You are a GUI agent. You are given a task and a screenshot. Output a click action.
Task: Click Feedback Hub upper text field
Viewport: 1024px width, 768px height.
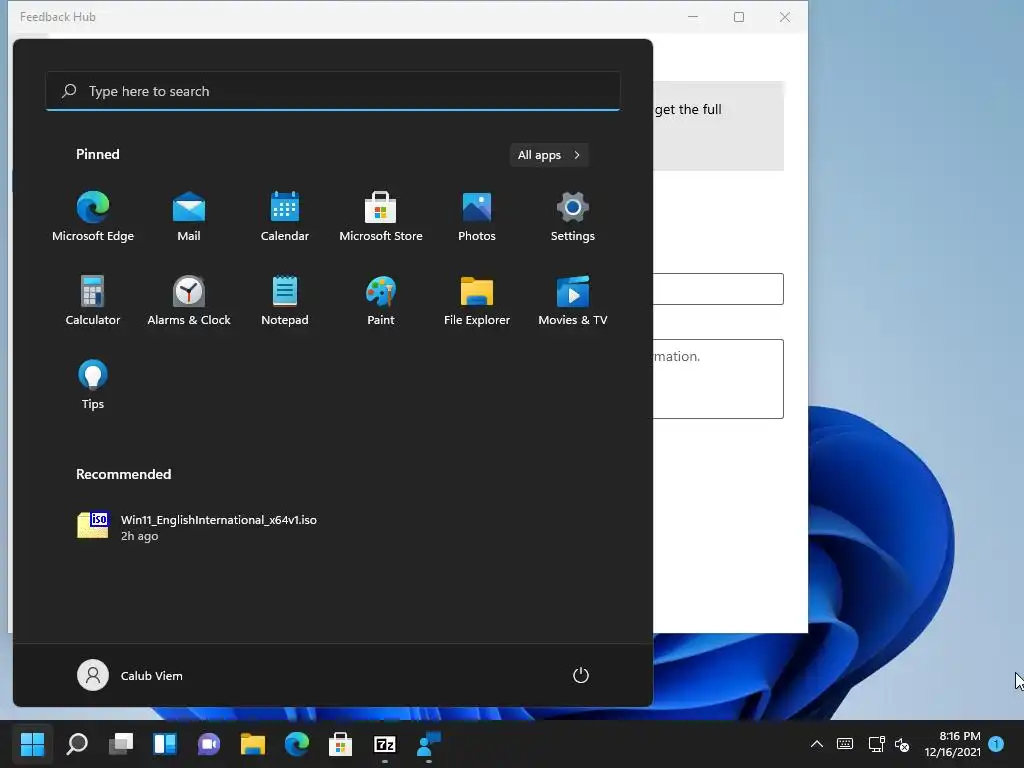click(x=718, y=289)
